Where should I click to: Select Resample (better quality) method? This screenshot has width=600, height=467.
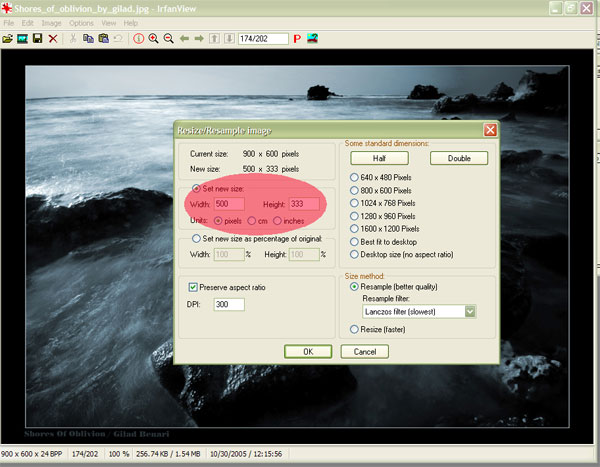coord(354,287)
